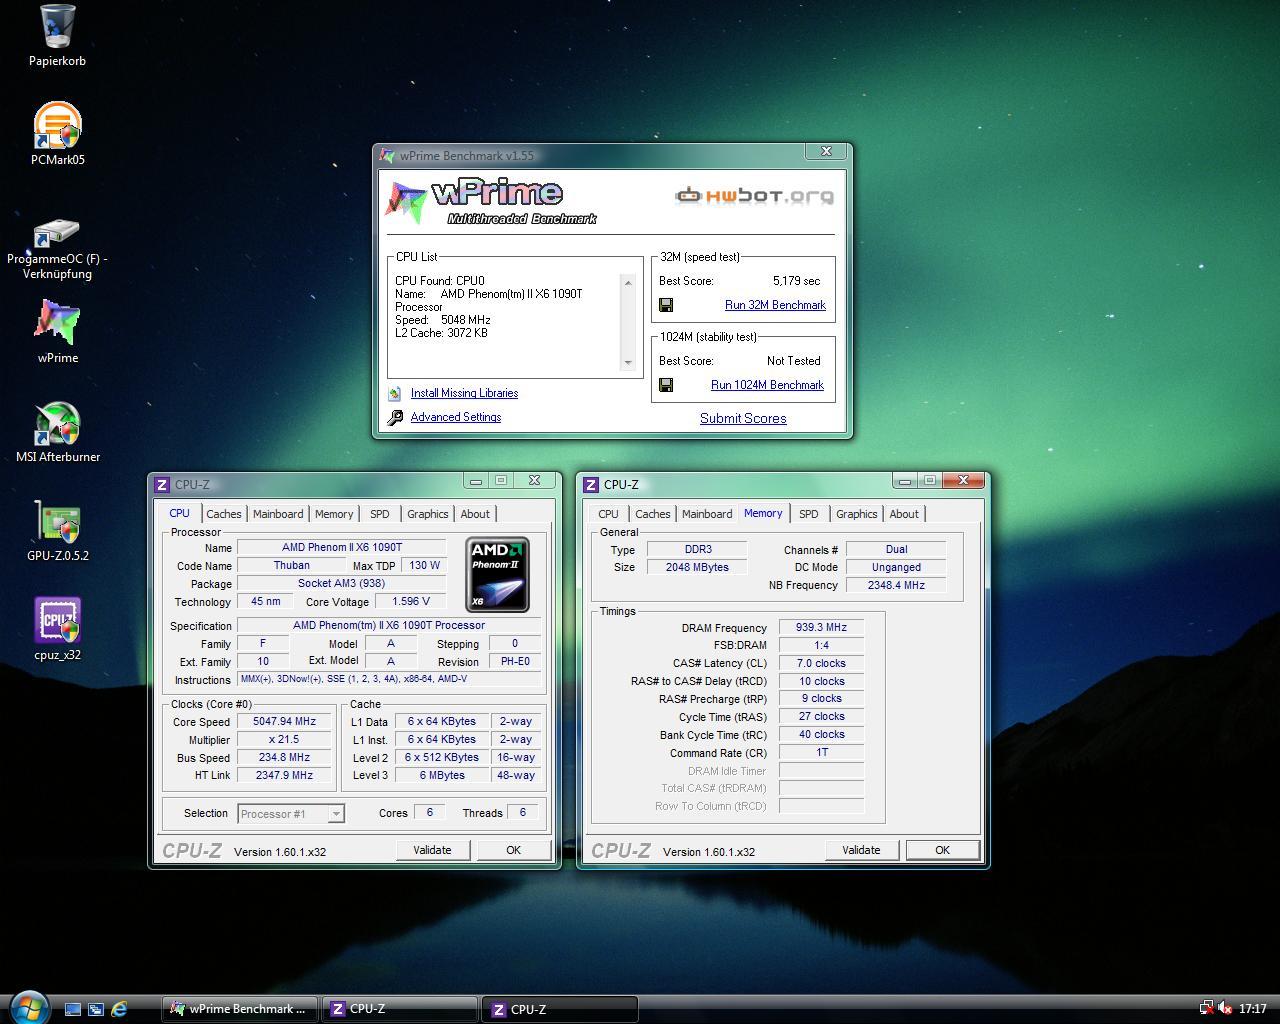Image resolution: width=1280 pixels, height=1024 pixels.
Task: Click Run 1024M Benchmark link
Action: [767, 385]
